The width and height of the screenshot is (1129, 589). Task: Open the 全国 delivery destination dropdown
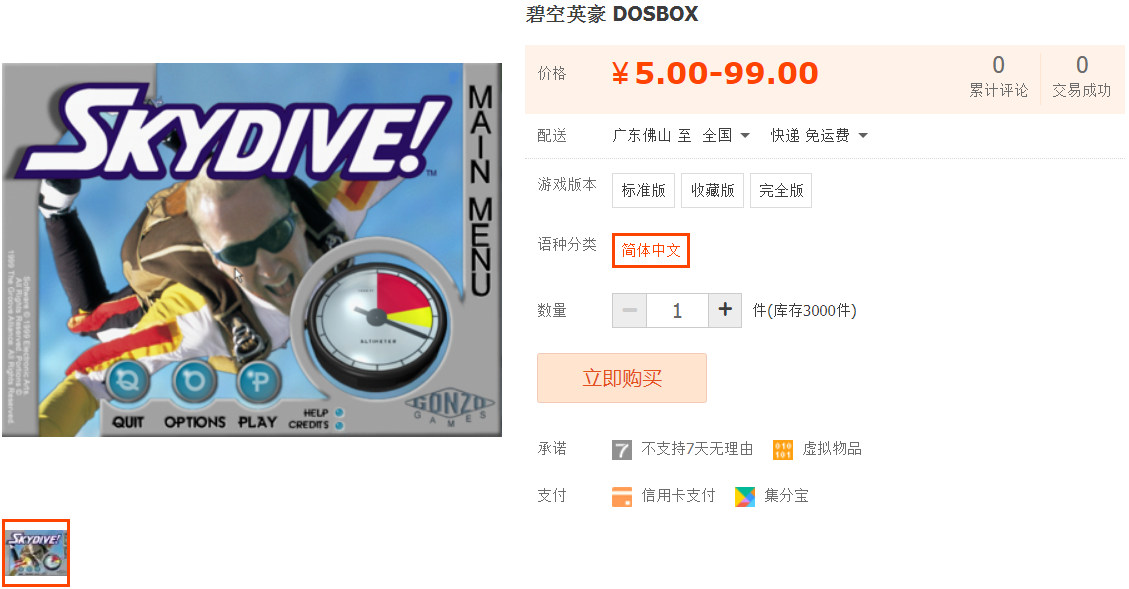point(726,135)
